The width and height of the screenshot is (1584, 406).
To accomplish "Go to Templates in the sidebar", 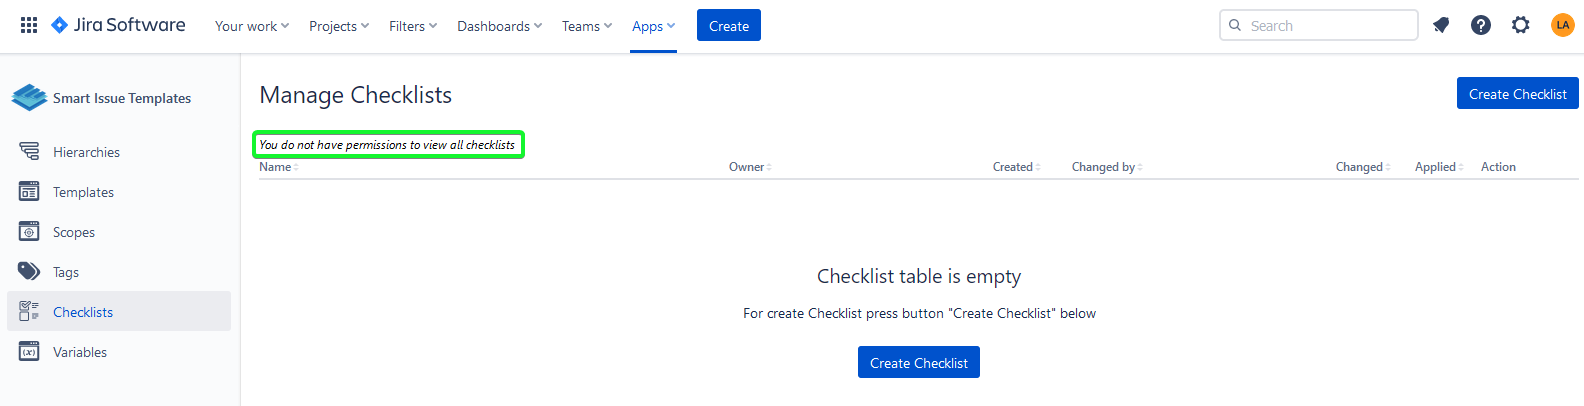I will [x=83, y=192].
